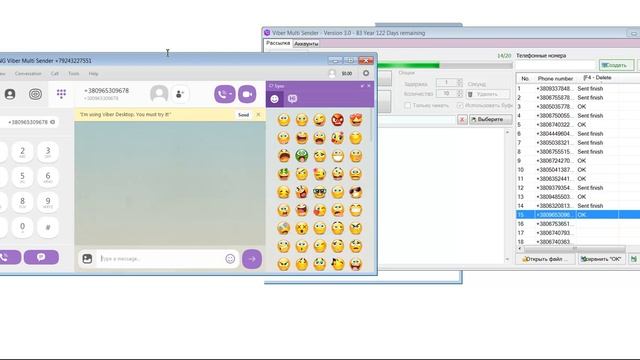
Task: Open voice call dropdown on purple phone button
Action: point(231,94)
